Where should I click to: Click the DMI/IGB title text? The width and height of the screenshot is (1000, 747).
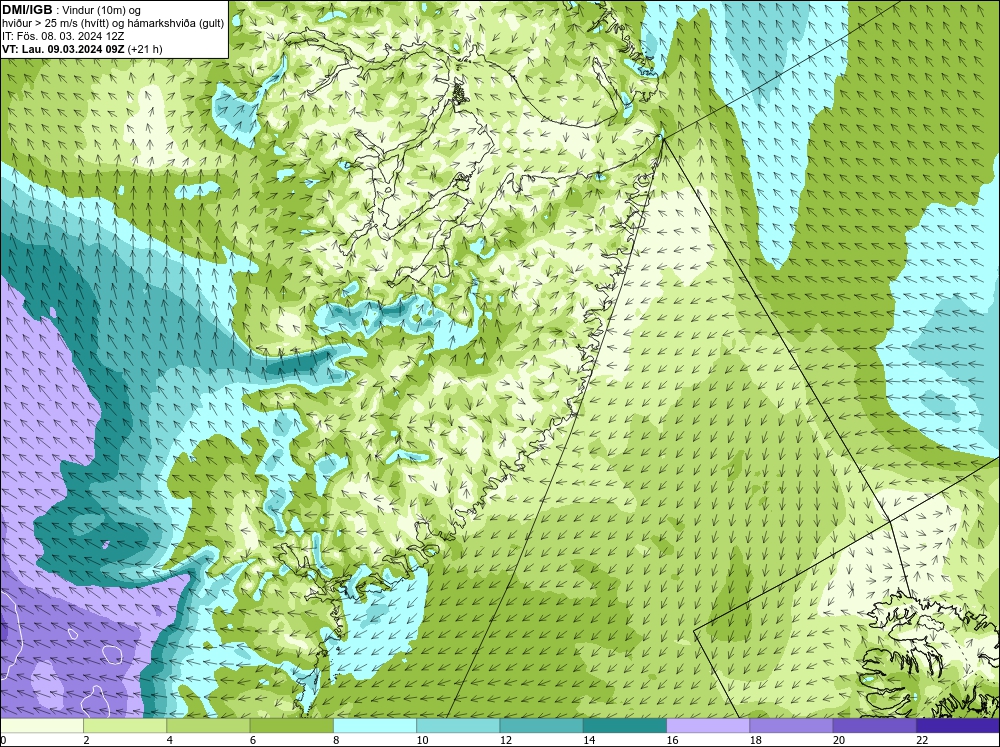pyautogui.click(x=27, y=10)
